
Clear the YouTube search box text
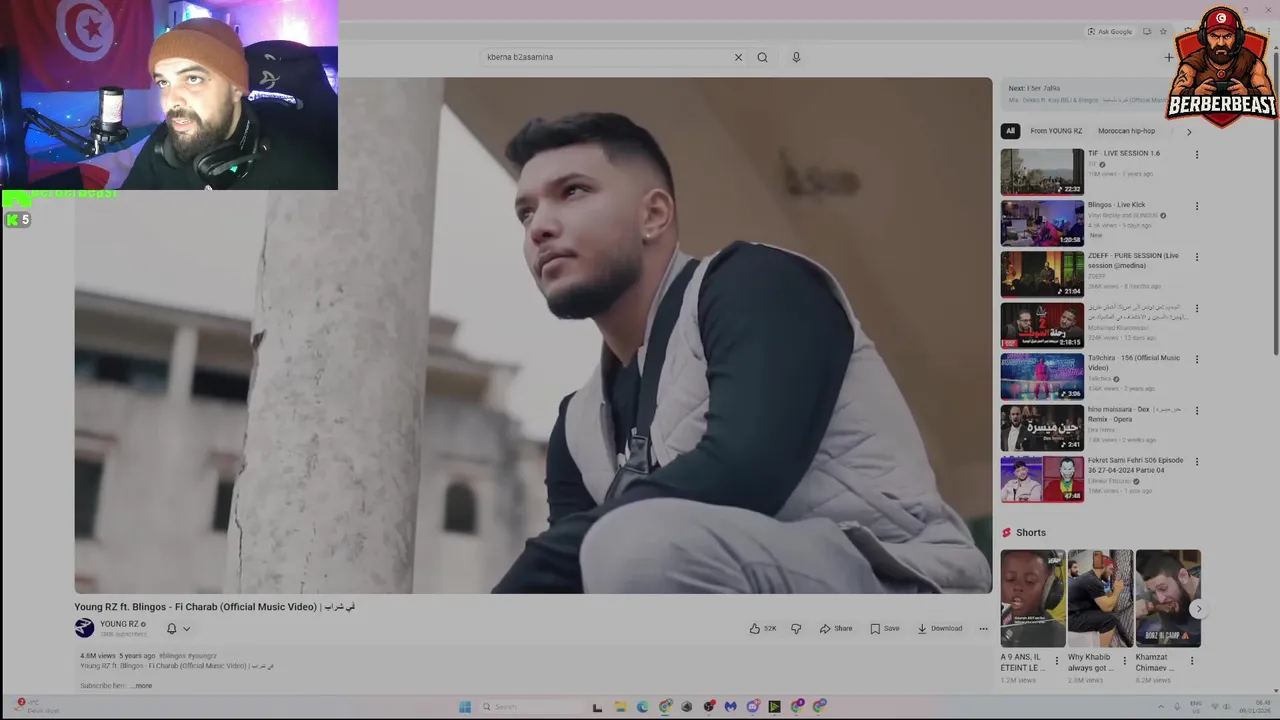738,57
